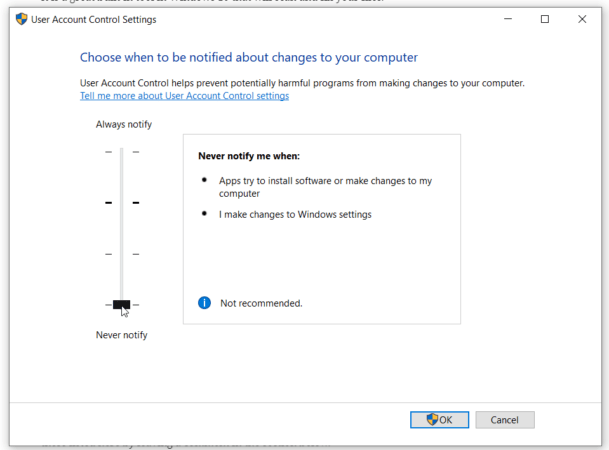The height and width of the screenshot is (450, 609).
Task: Click the UAC shield icon in title bar
Action: [20, 19]
